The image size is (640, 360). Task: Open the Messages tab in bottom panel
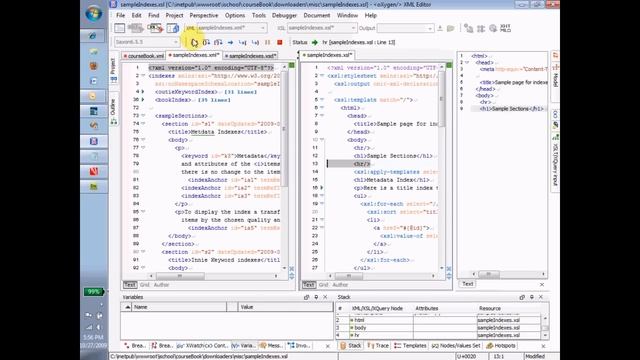(271, 346)
